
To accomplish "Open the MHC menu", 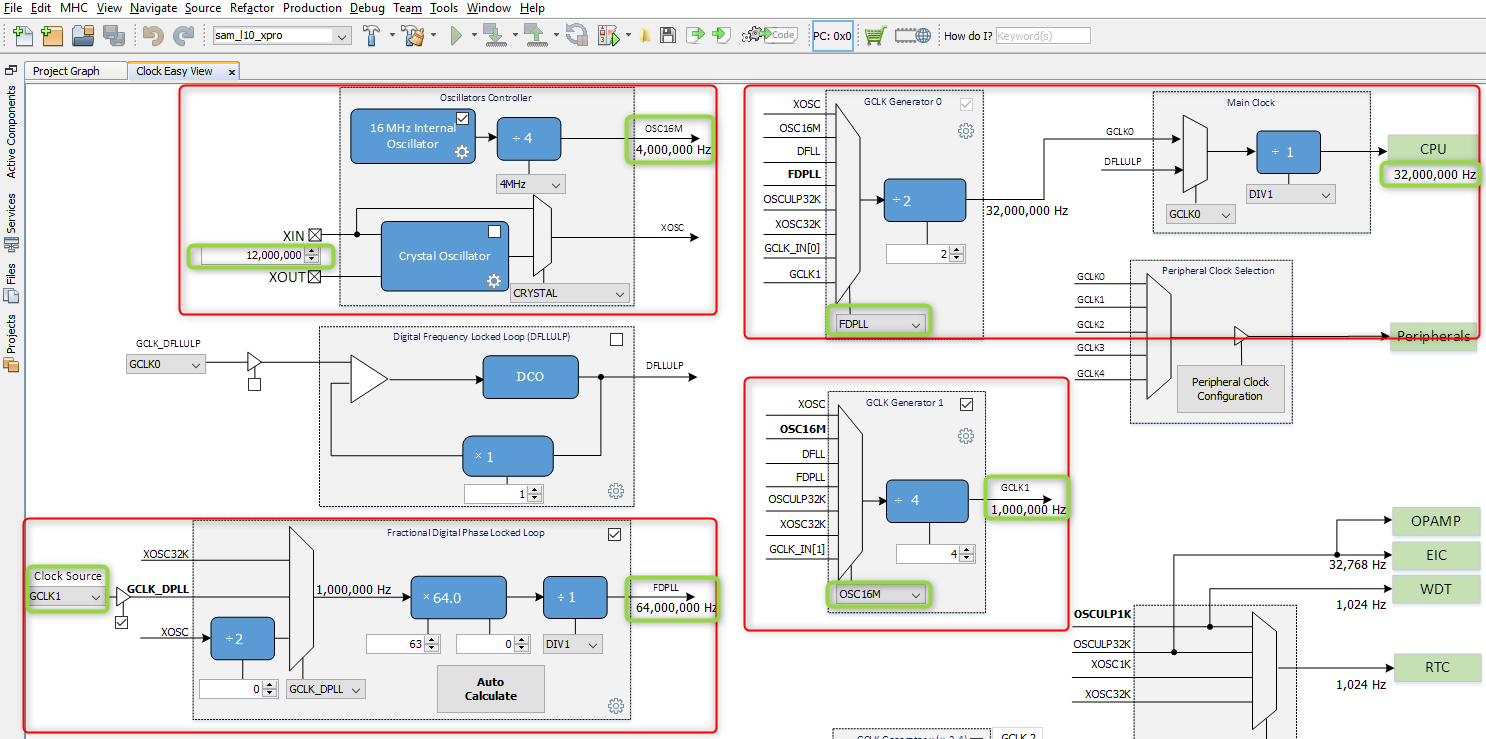I will [x=72, y=8].
